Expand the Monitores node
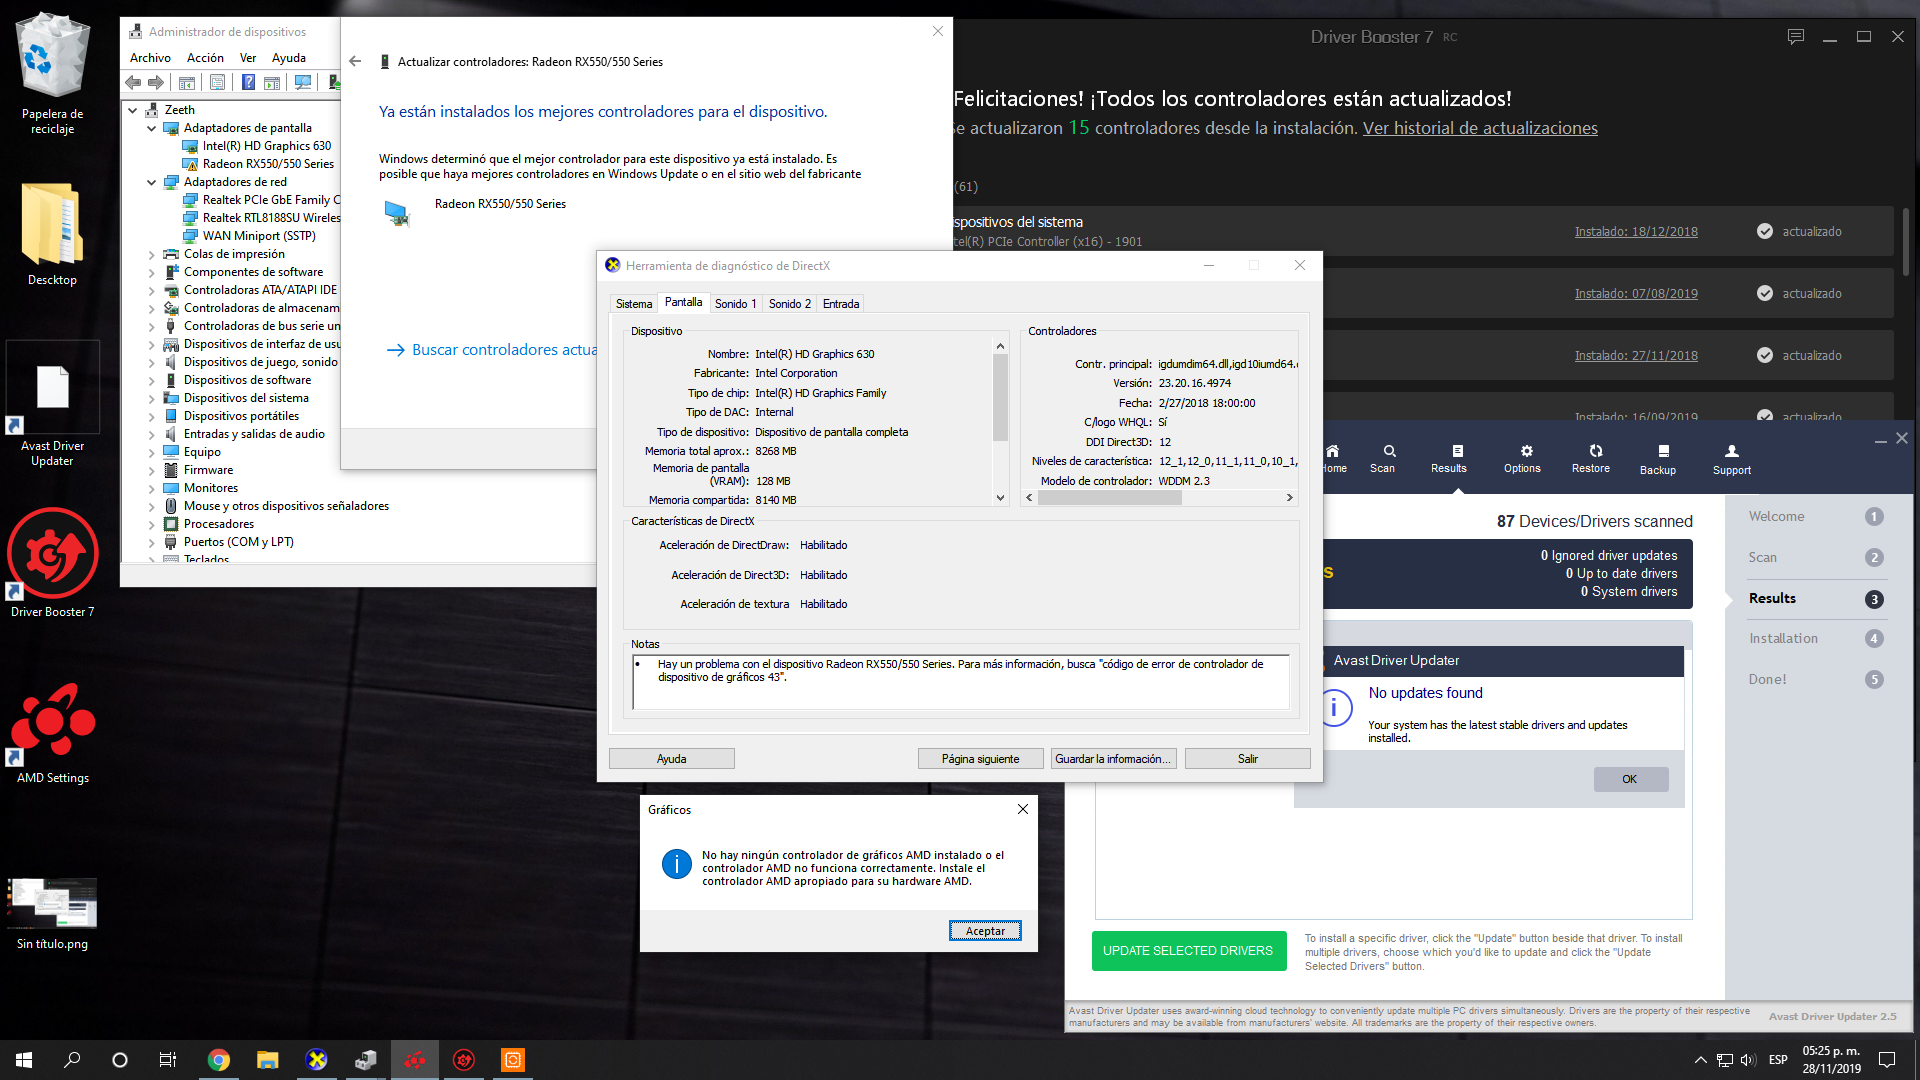1920x1080 pixels. point(152,489)
